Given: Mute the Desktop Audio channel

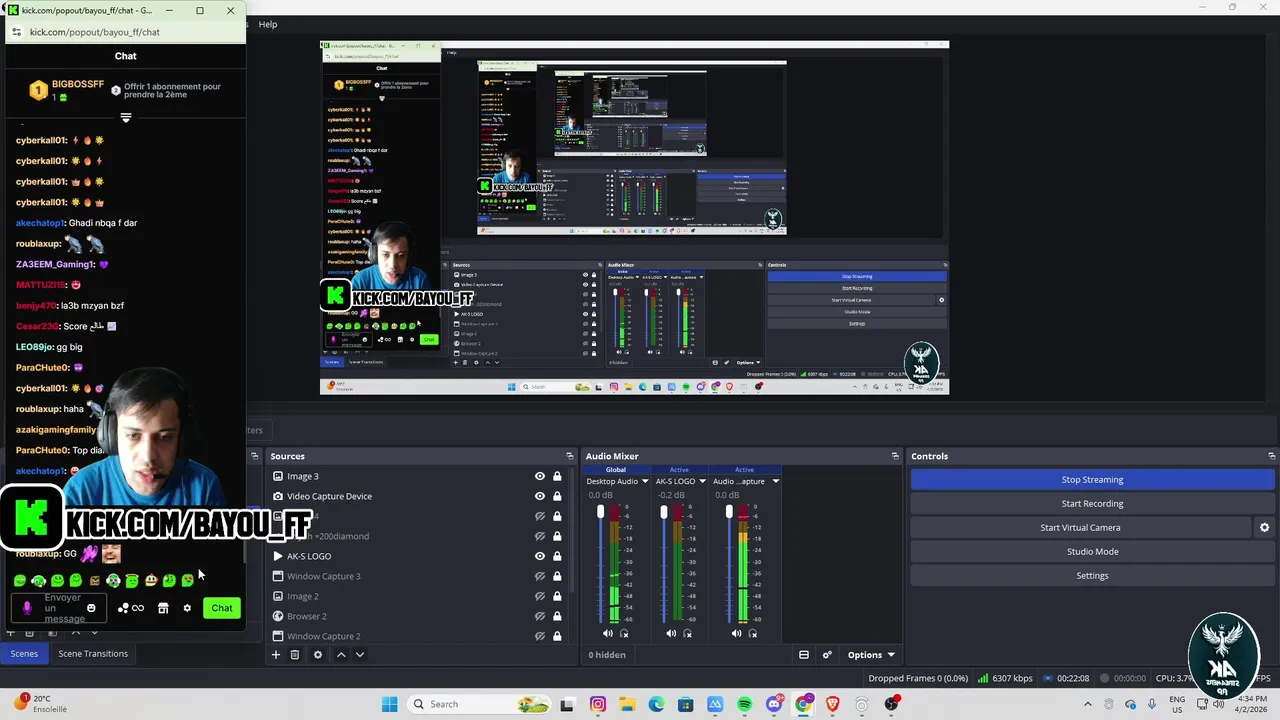Looking at the screenshot, I should tap(608, 634).
